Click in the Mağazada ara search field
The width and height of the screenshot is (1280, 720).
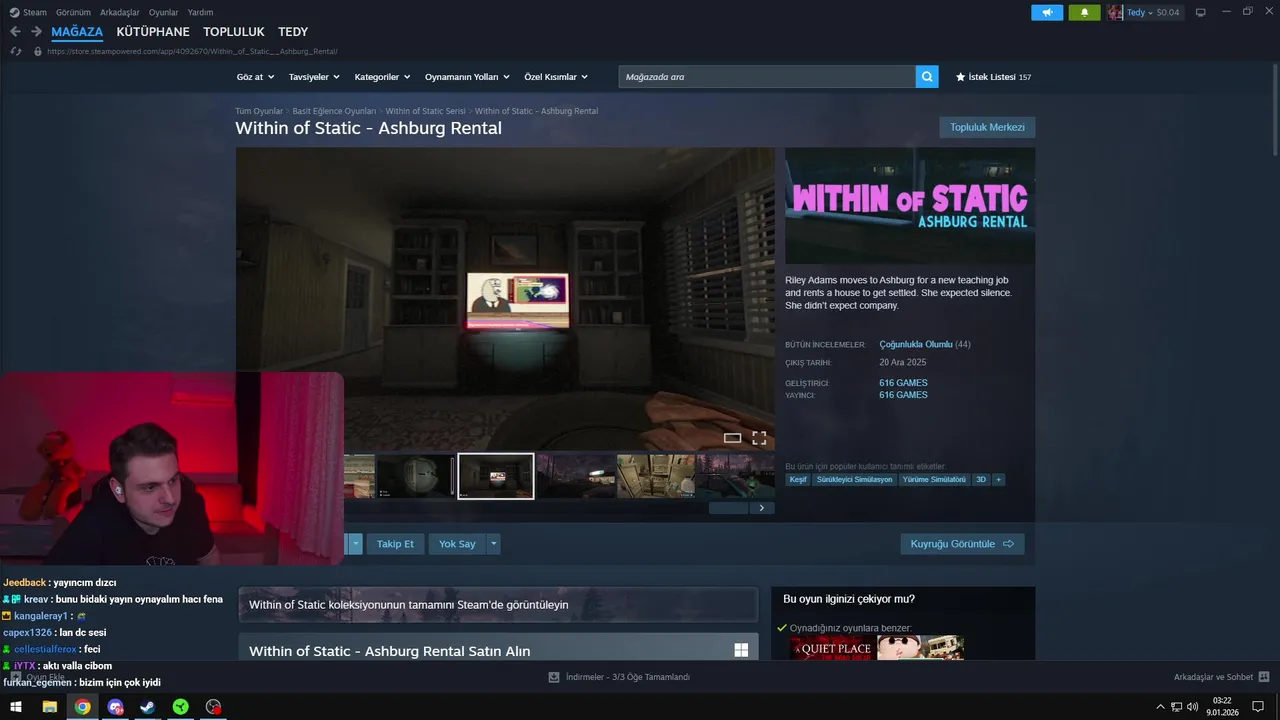tap(767, 77)
